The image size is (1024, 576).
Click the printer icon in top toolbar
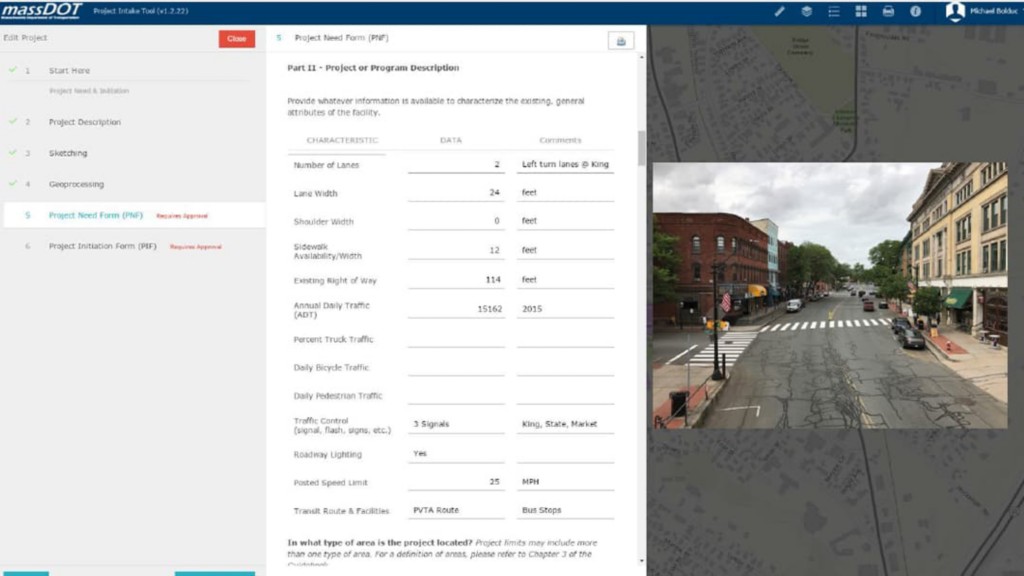888,11
